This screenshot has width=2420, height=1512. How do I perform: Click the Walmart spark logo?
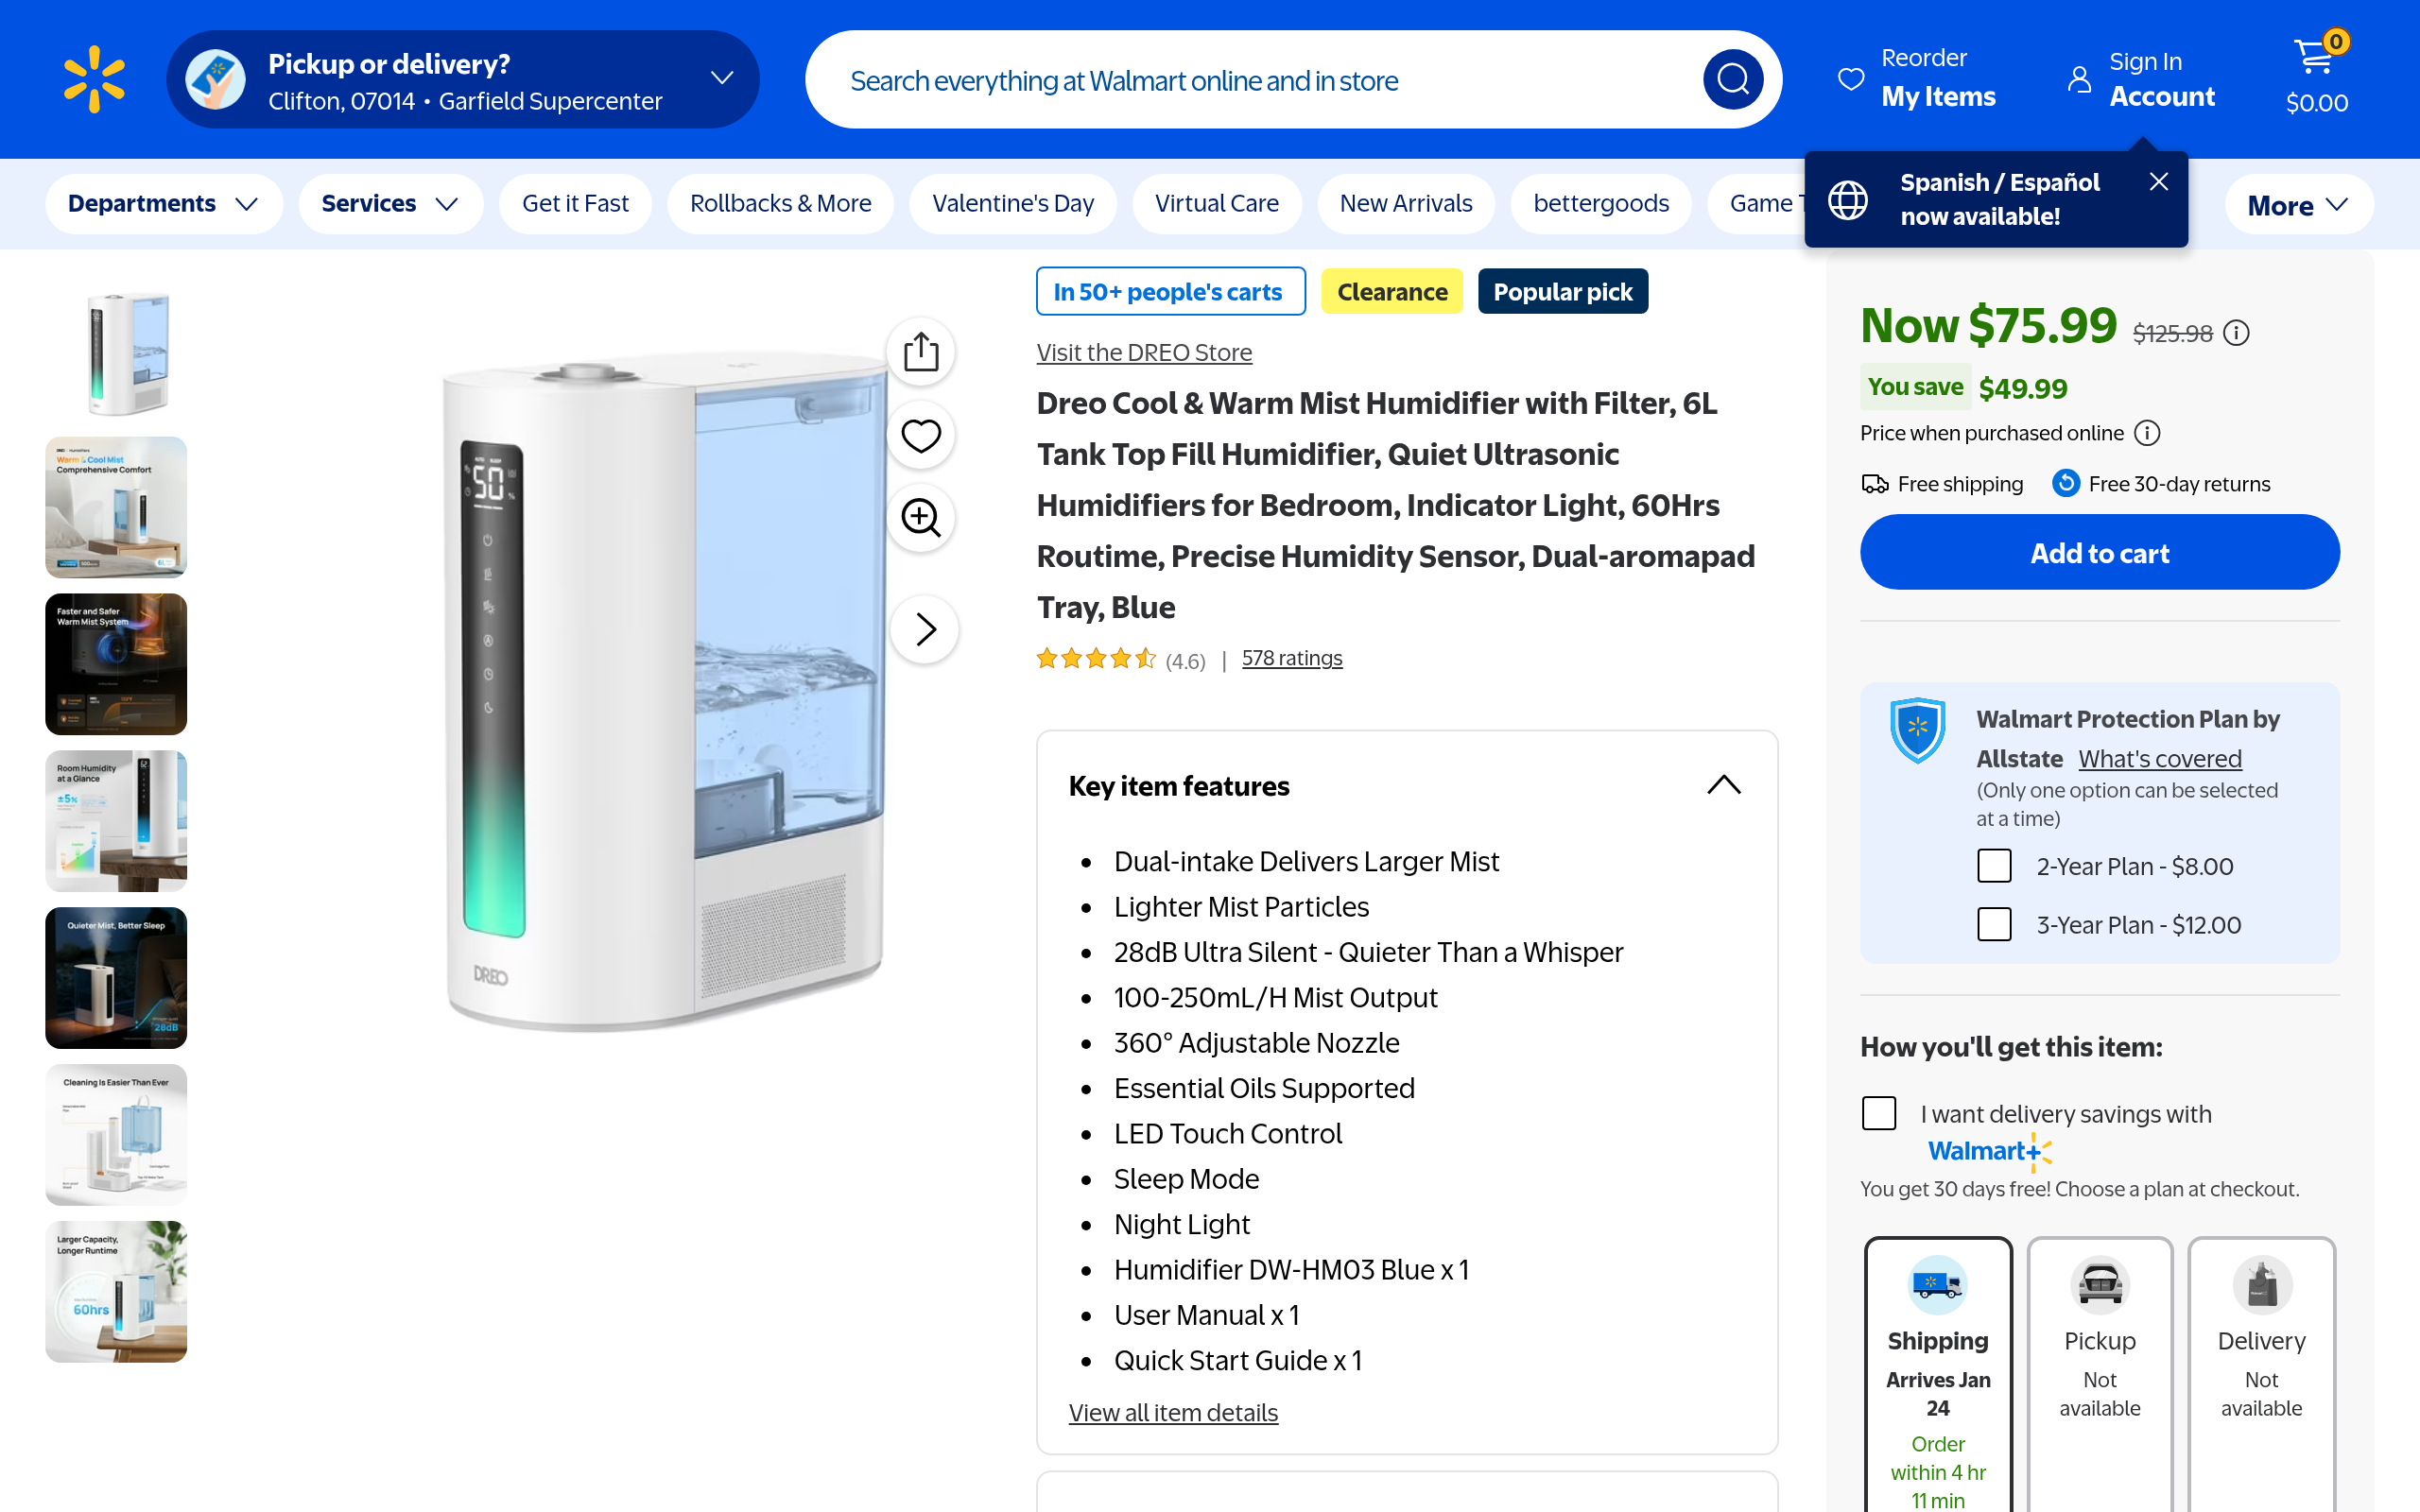(94, 79)
